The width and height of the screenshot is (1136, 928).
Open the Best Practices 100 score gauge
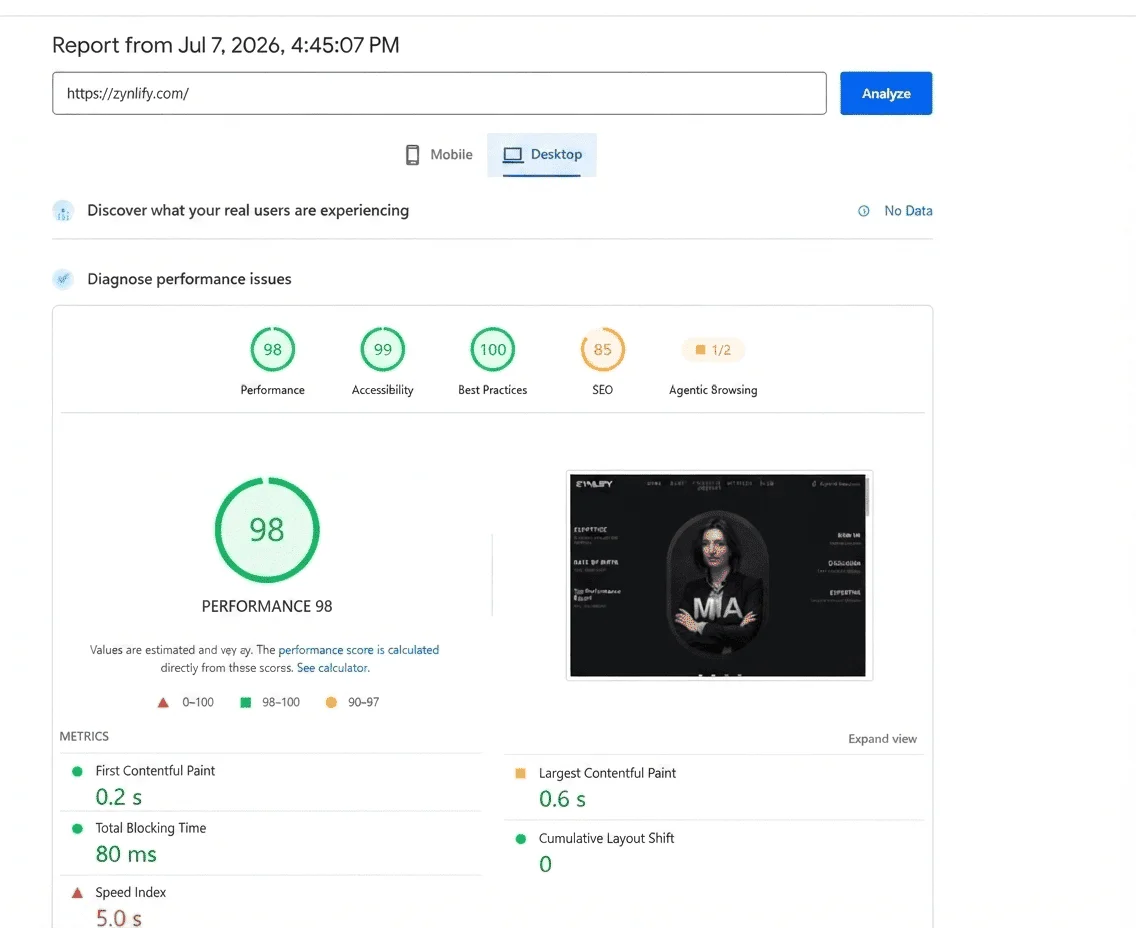pyautogui.click(x=493, y=349)
